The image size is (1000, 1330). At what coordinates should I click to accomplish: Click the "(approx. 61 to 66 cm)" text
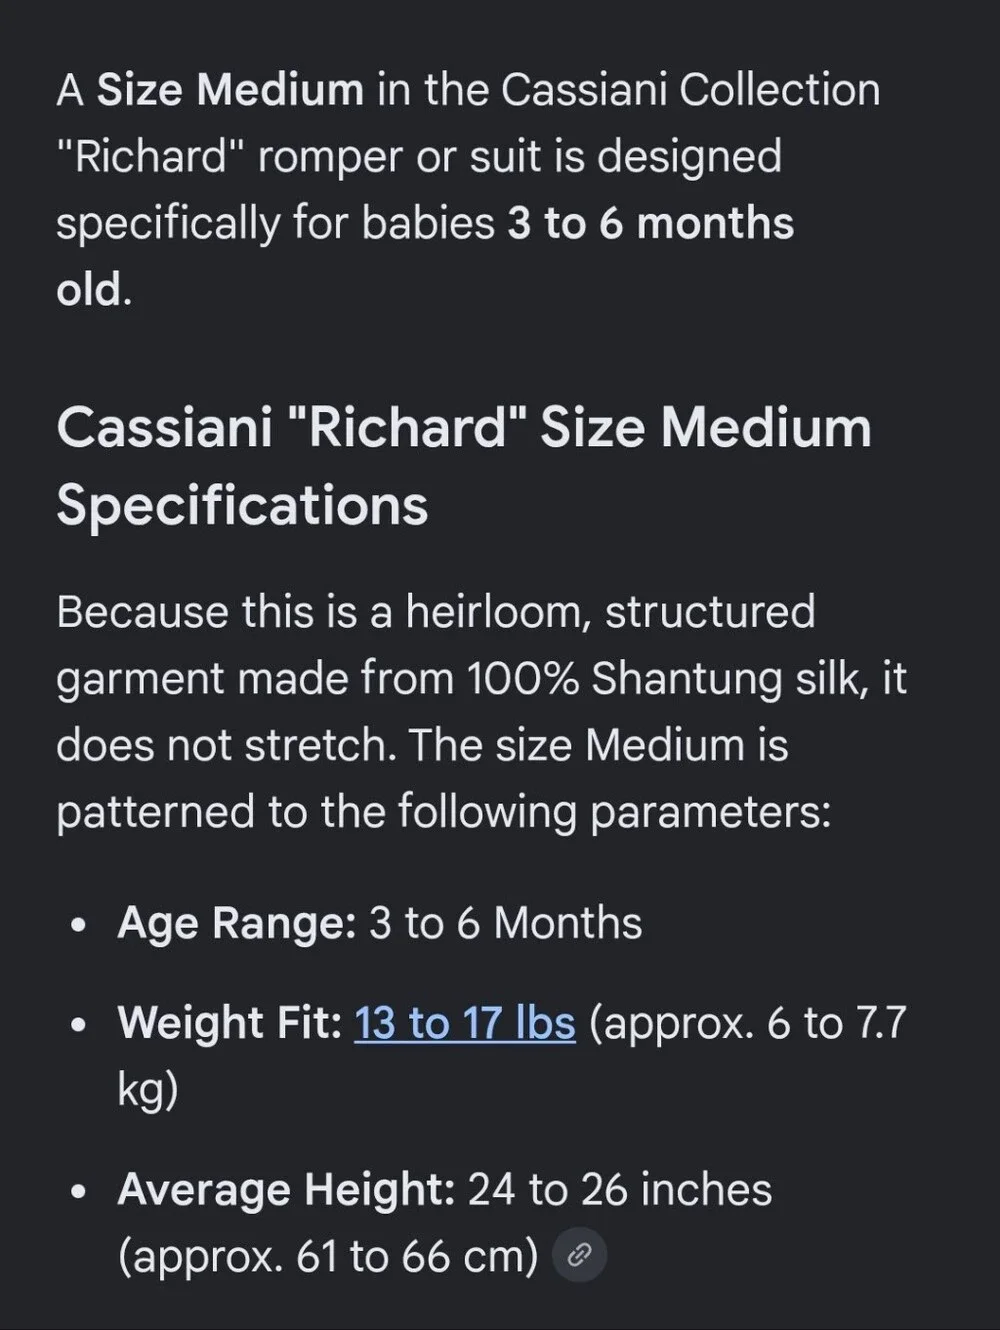click(328, 1257)
